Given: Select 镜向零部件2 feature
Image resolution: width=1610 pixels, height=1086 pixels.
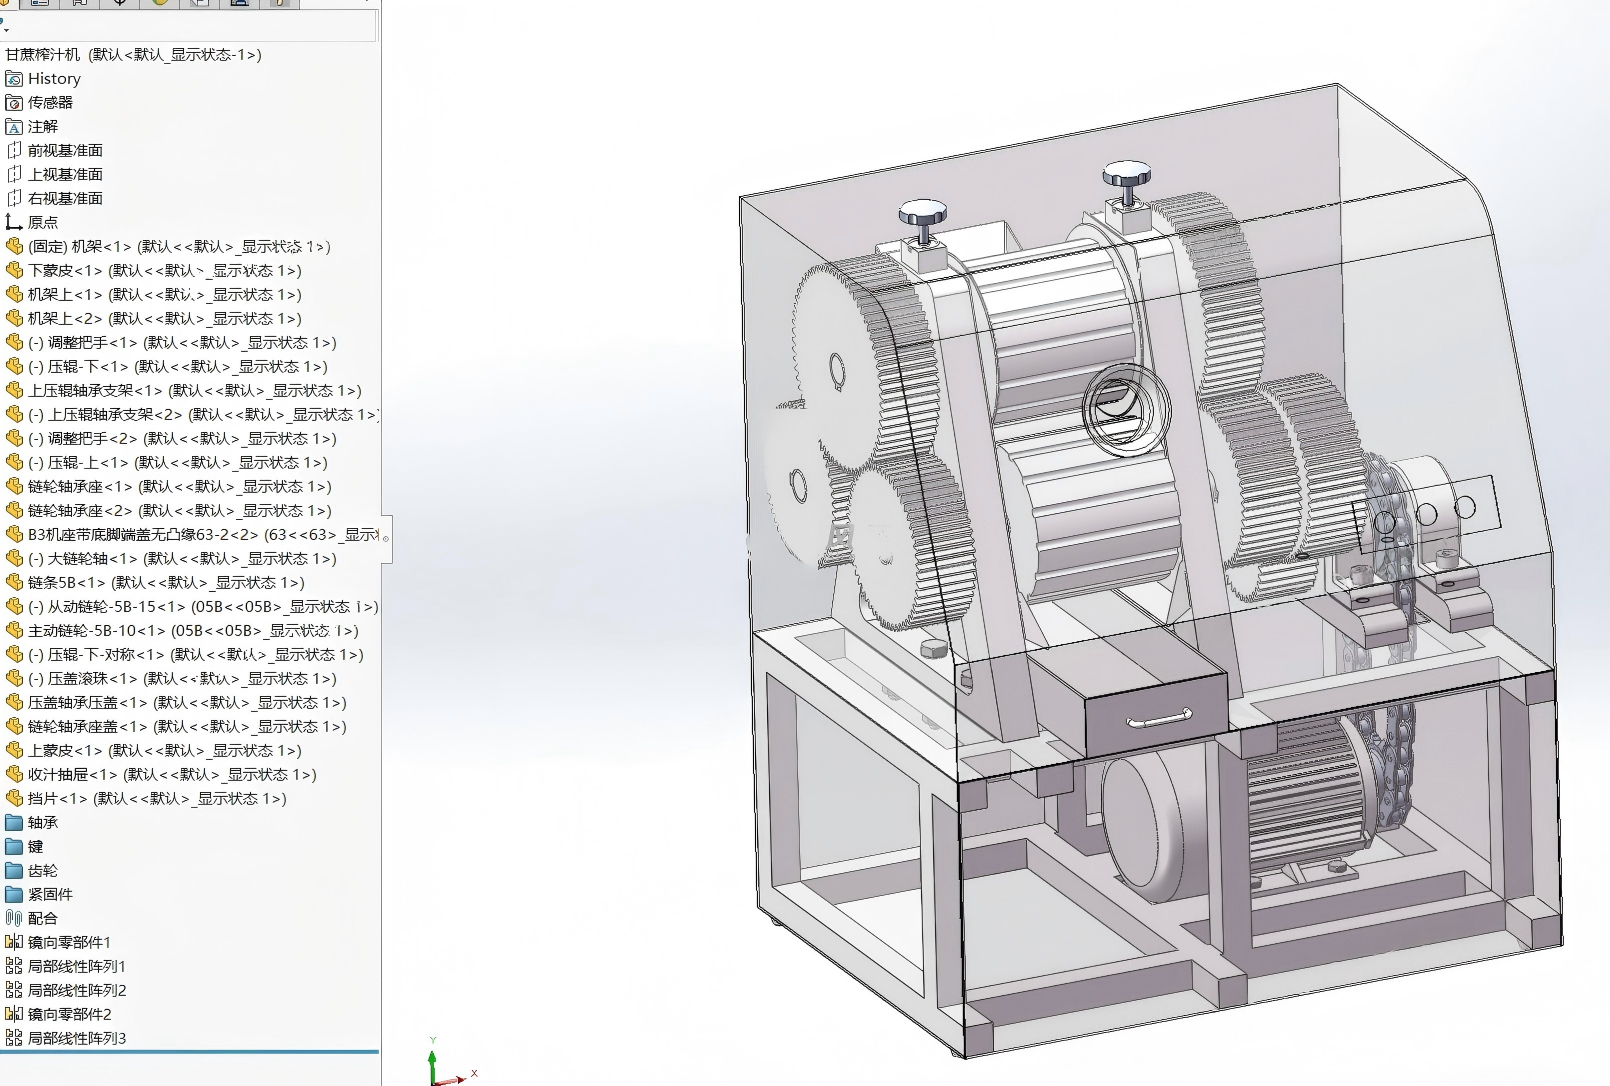Looking at the screenshot, I should click(x=70, y=1014).
